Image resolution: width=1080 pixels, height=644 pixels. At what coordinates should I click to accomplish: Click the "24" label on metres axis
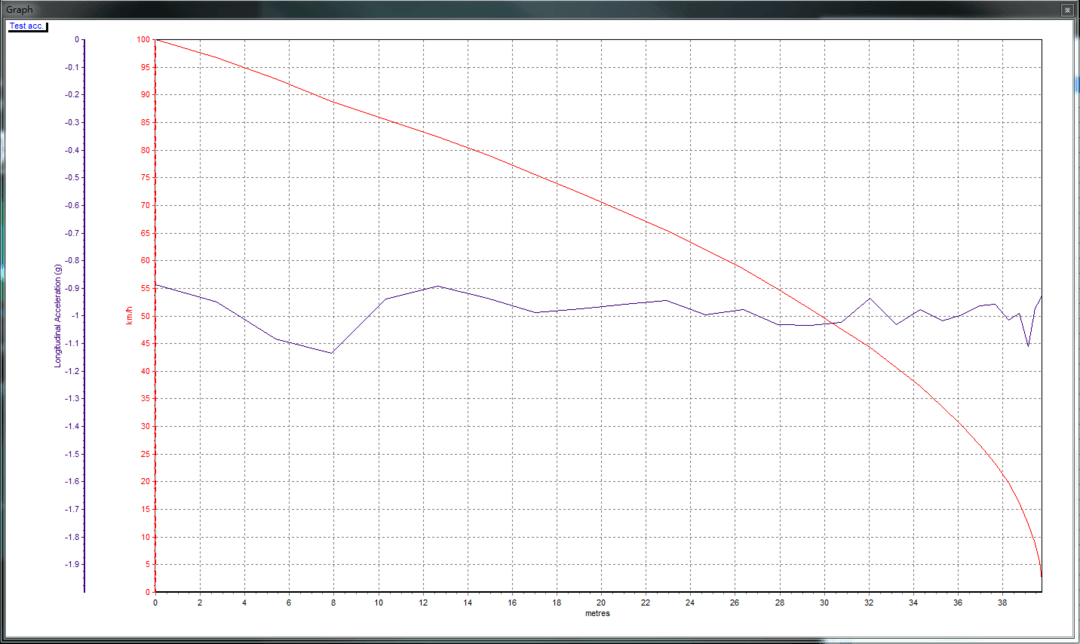coord(689,603)
